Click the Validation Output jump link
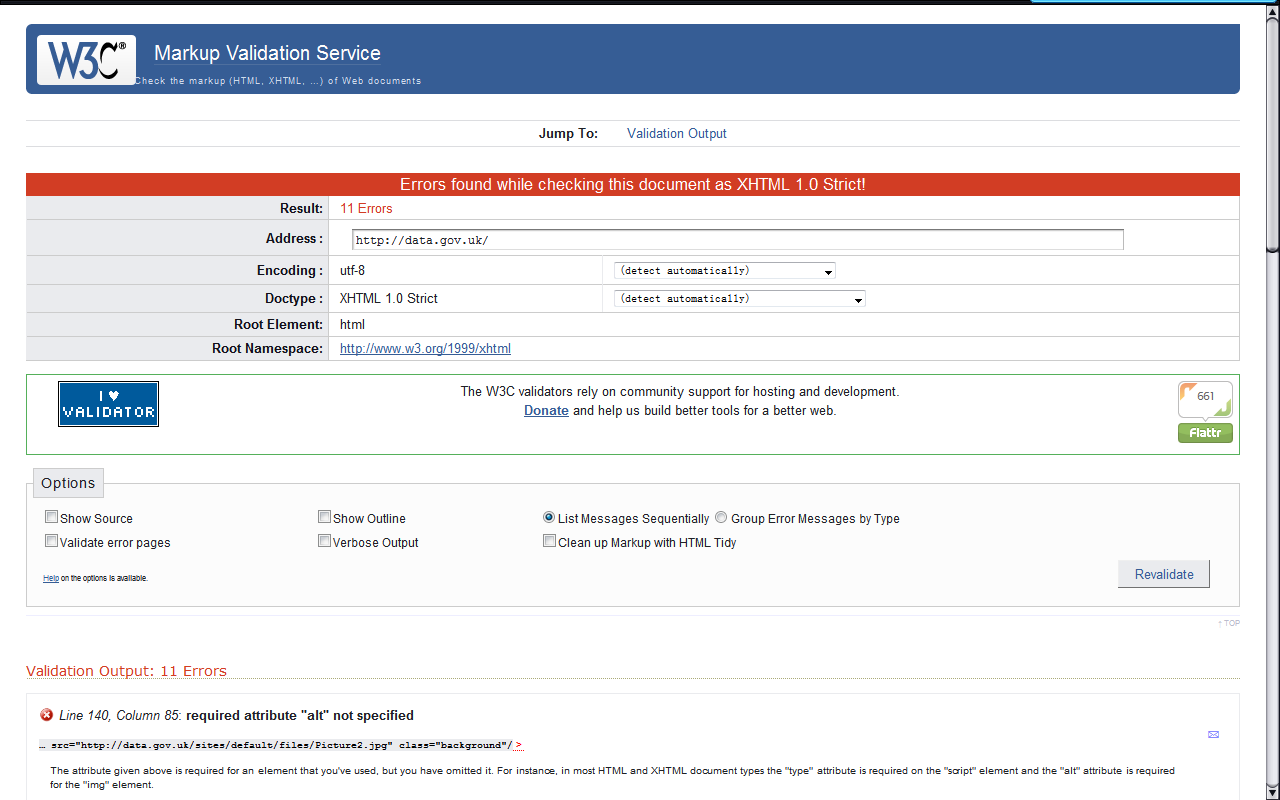Screen dimensions: 1280x800 (677, 133)
